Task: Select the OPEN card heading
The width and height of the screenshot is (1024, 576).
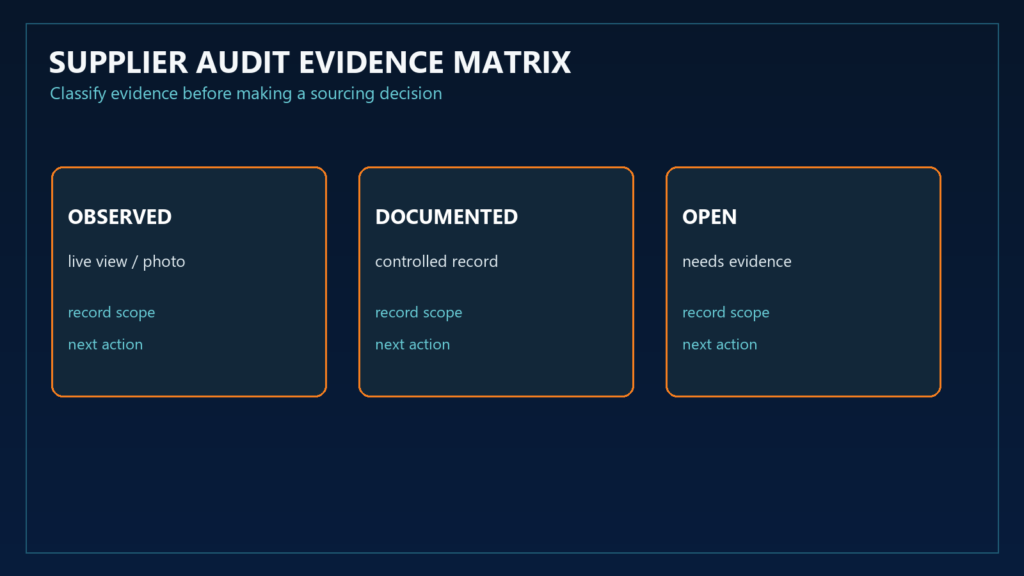Action: point(709,217)
